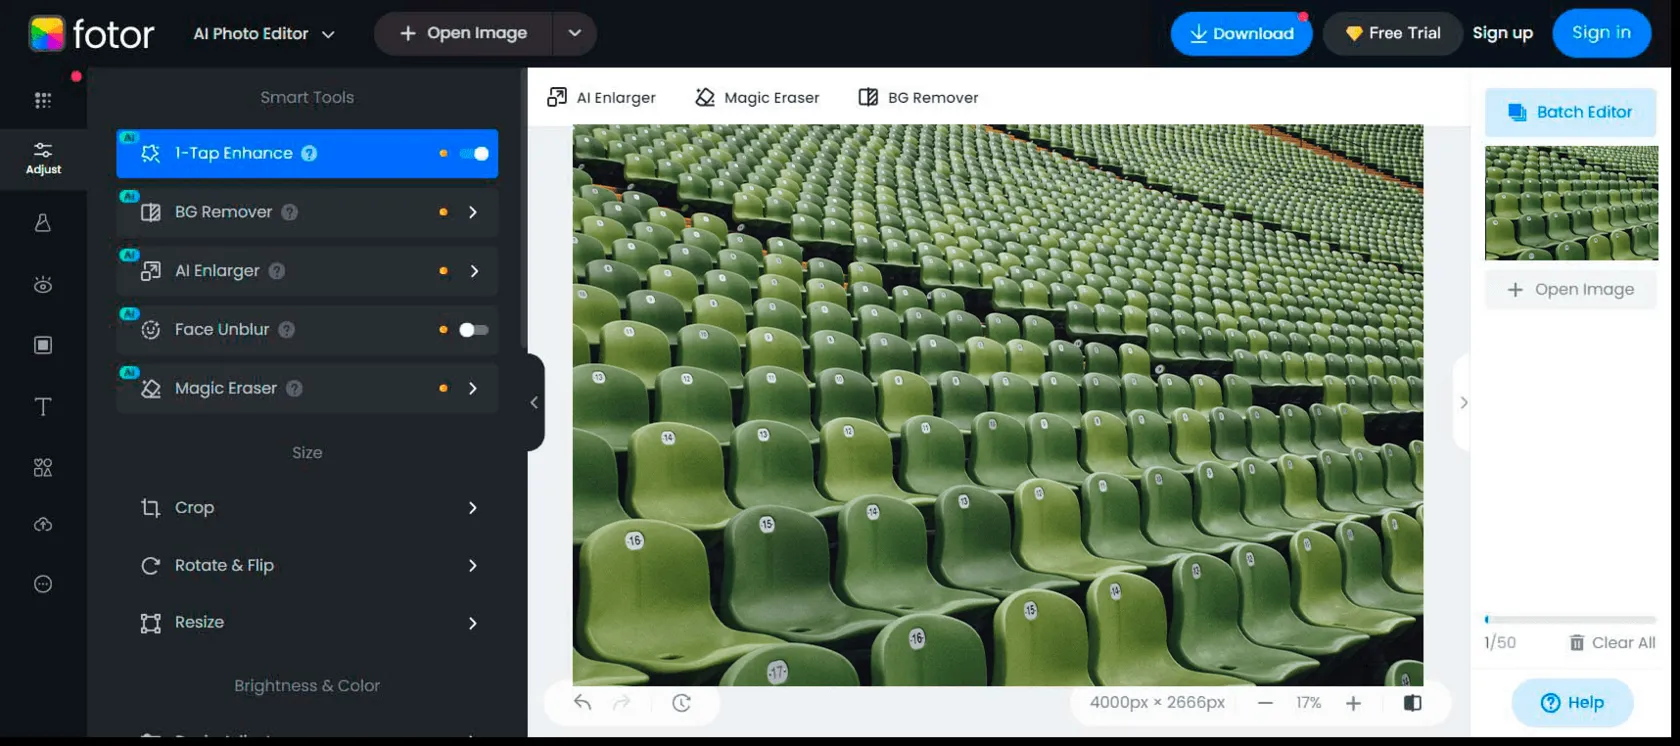Enable the Face Unblur toggle
Screen dimensions: 1680x746
(473, 330)
